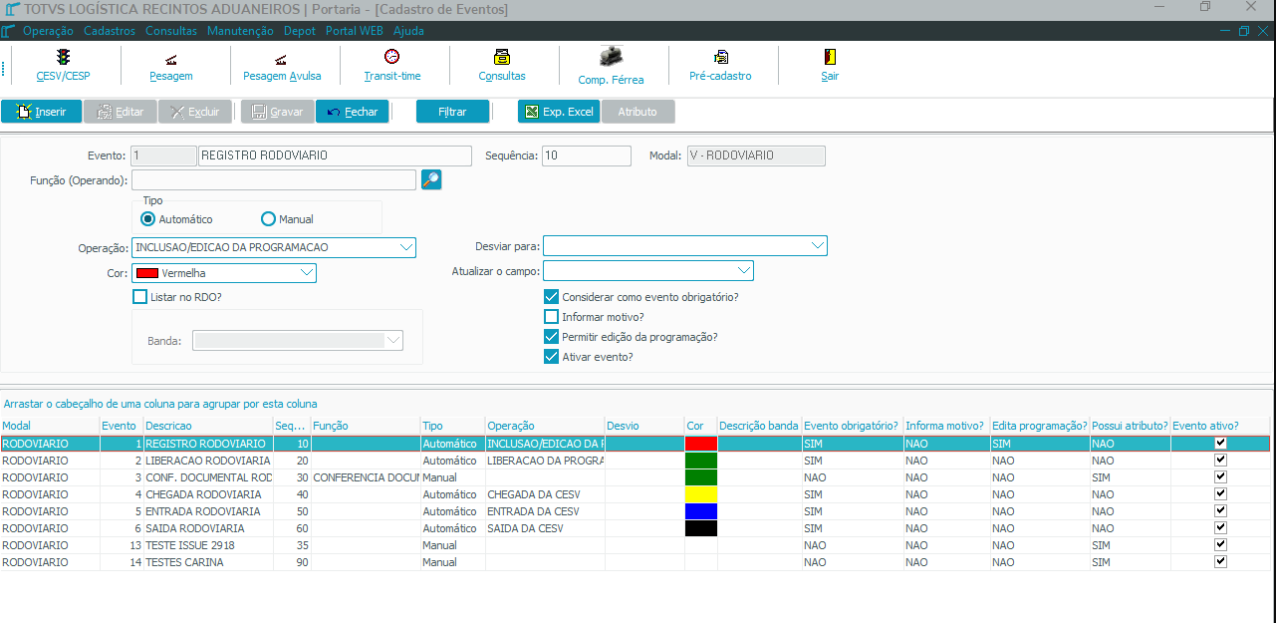Viewport: 1276px width, 623px height.
Task: Click the Descricao column header
Action: click(x=208, y=426)
